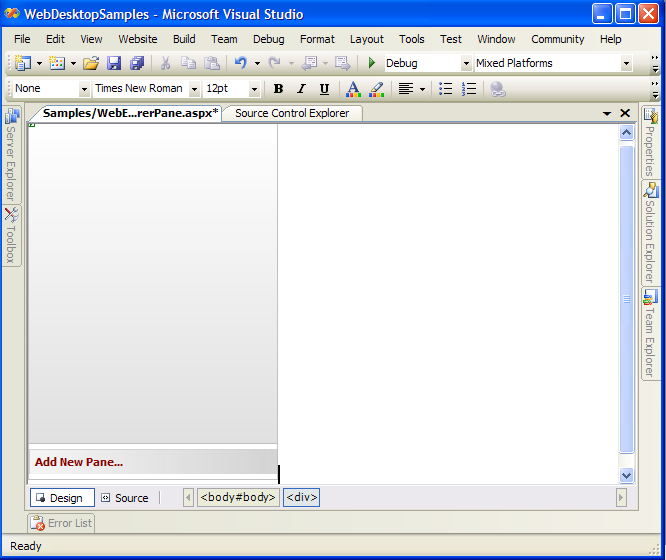Click the numbered list icon

click(x=469, y=89)
